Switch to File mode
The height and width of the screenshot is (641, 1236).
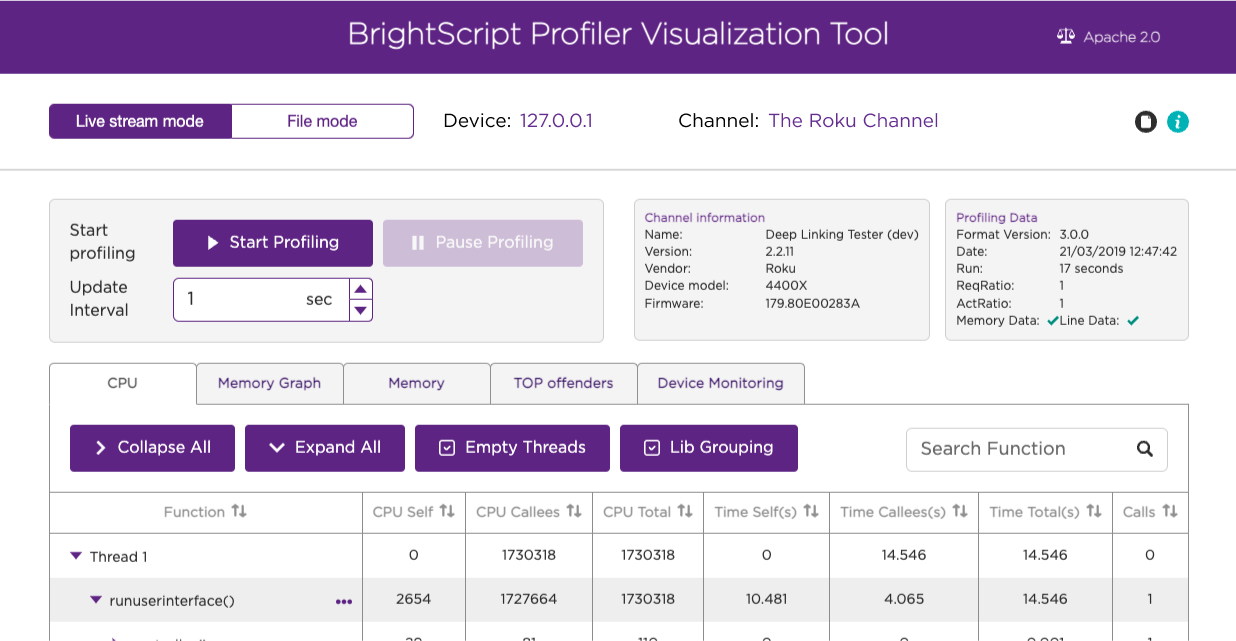(x=322, y=121)
